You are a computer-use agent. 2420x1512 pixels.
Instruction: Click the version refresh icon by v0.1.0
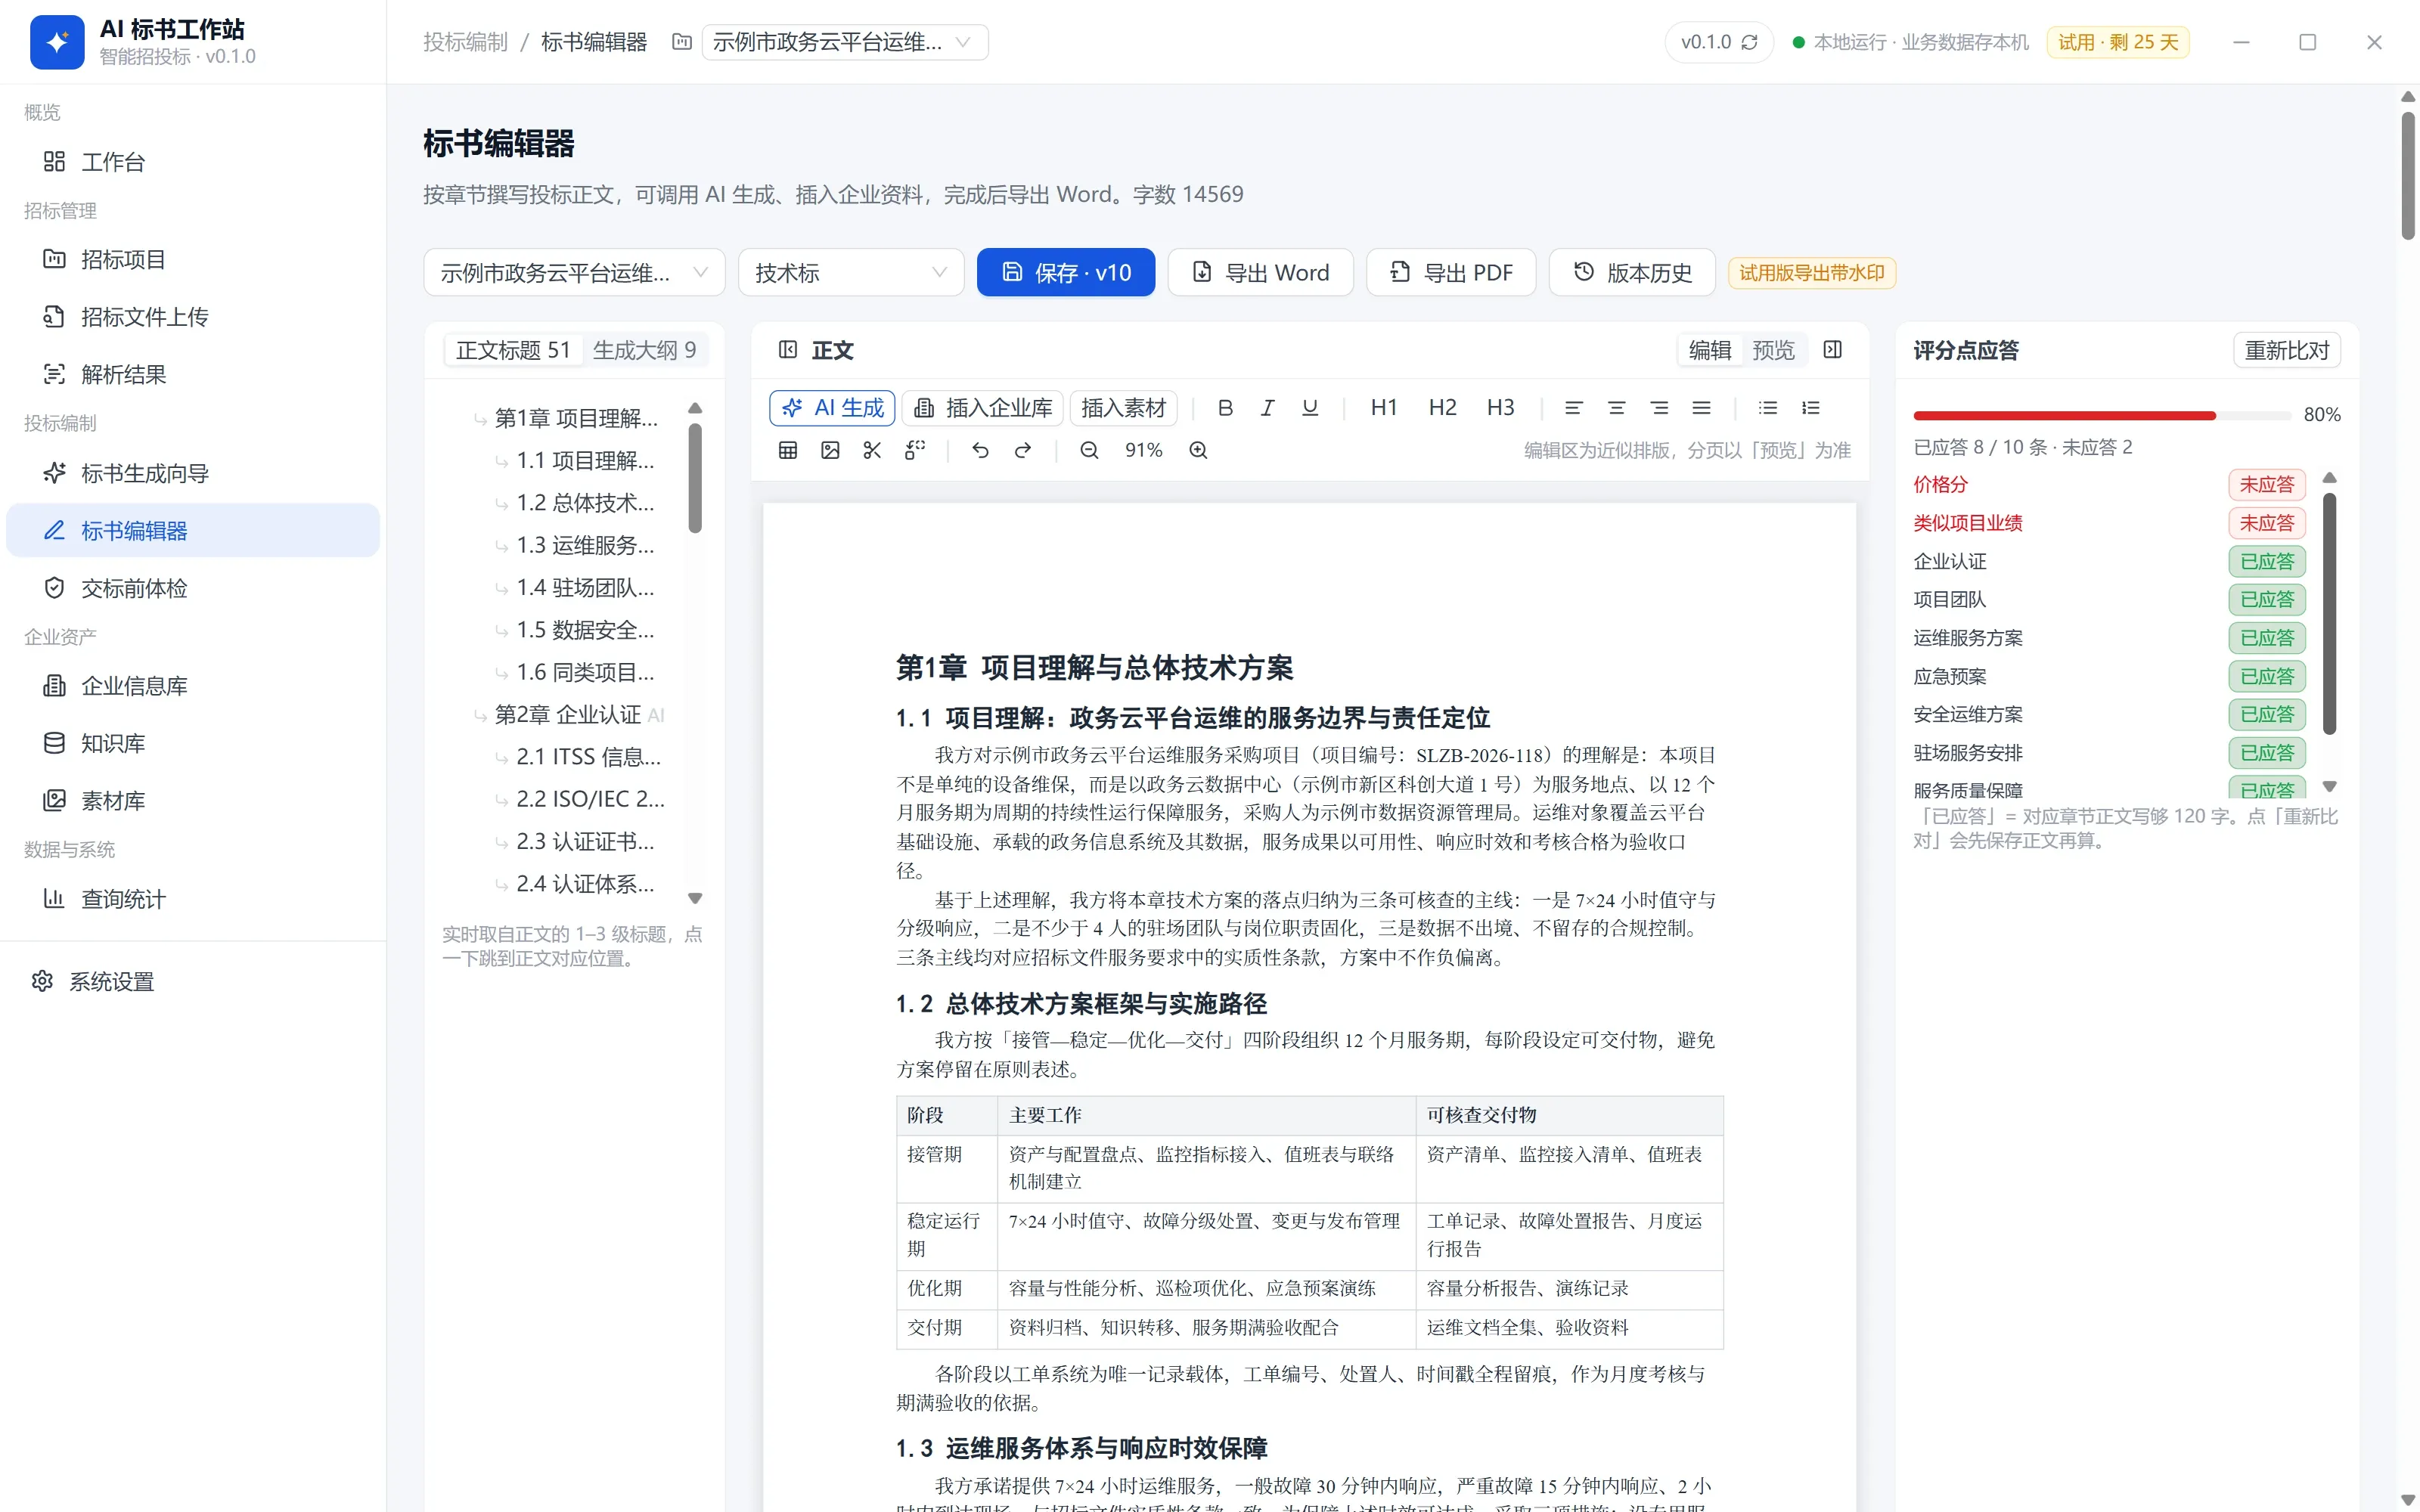(1749, 42)
